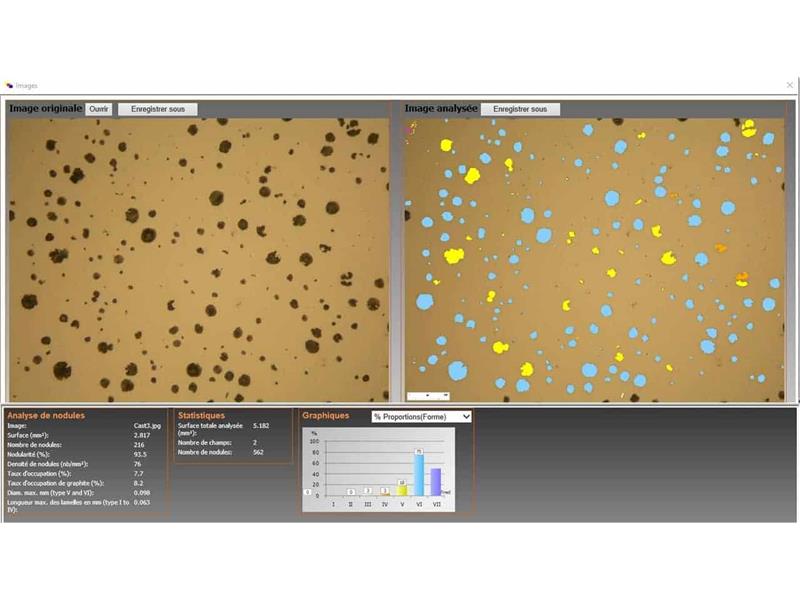Select the yellow type V chart bar
Image resolution: width=800 pixels, height=600 pixels.
click(x=402, y=490)
